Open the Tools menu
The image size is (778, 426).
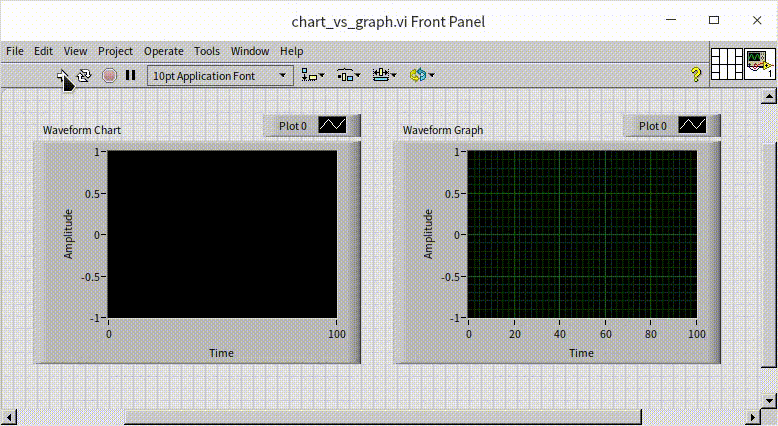(207, 51)
